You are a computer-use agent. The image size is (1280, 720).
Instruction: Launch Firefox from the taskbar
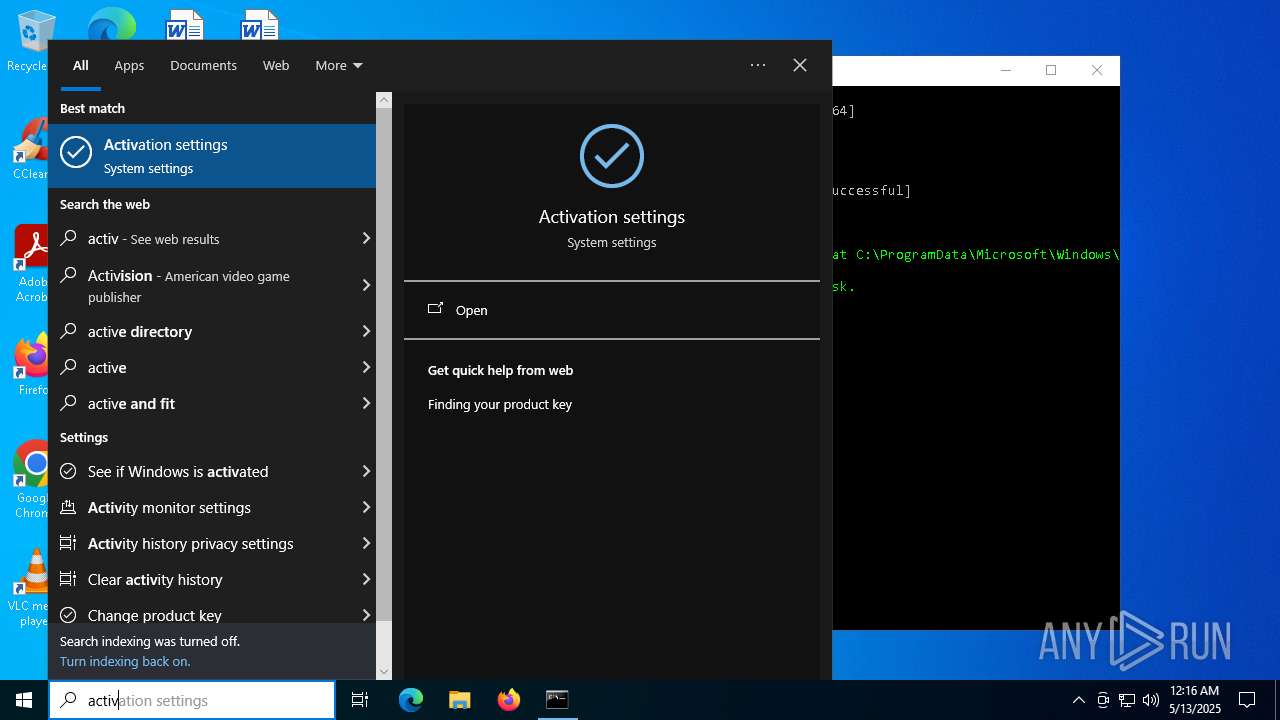click(509, 700)
